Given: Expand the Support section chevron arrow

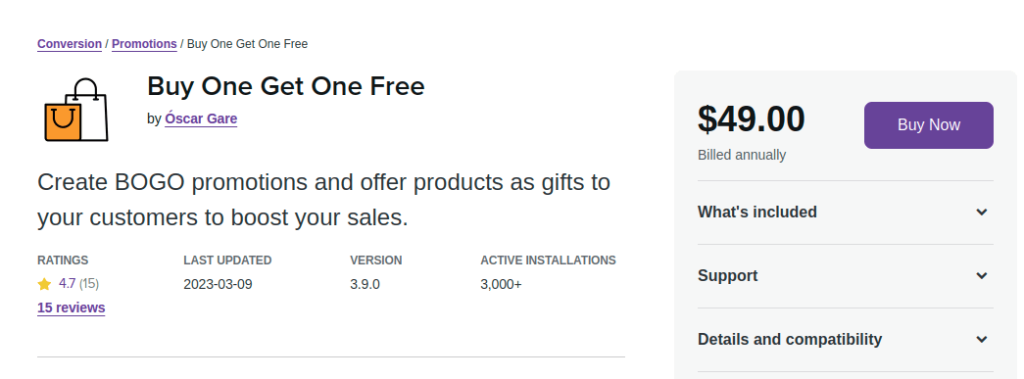Looking at the screenshot, I should tap(981, 276).
